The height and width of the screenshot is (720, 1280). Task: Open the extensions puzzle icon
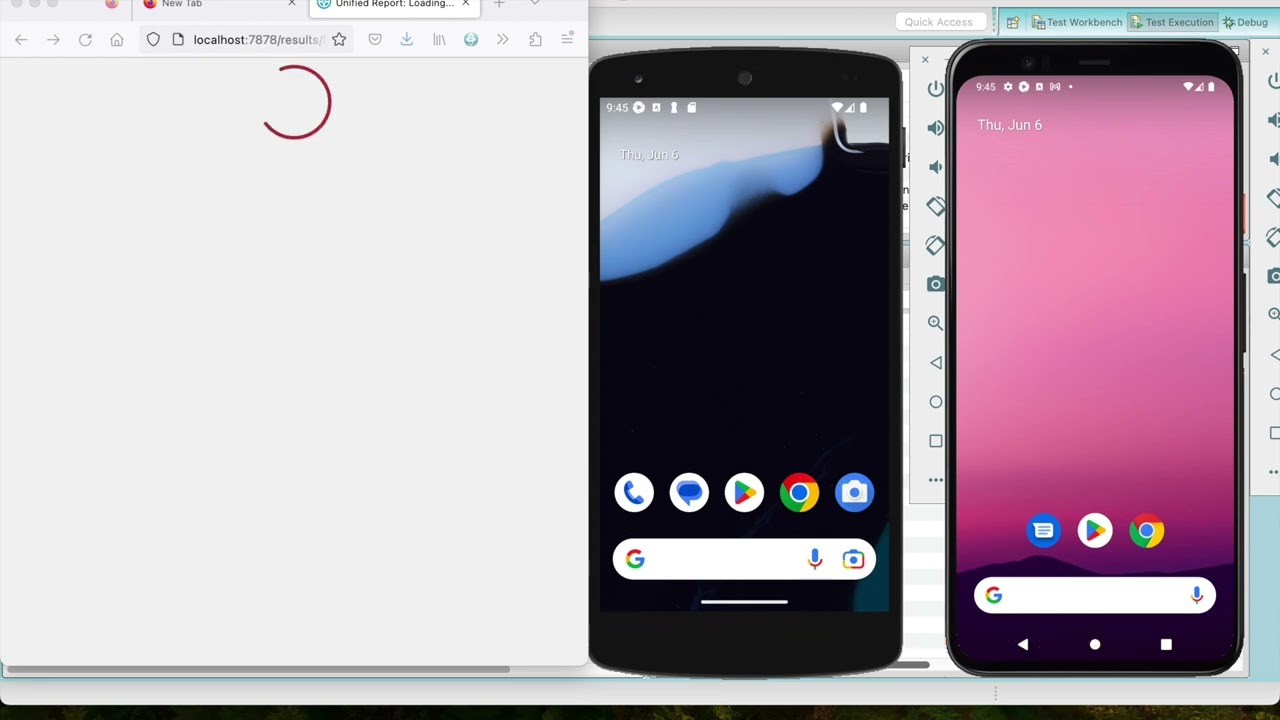(x=535, y=39)
